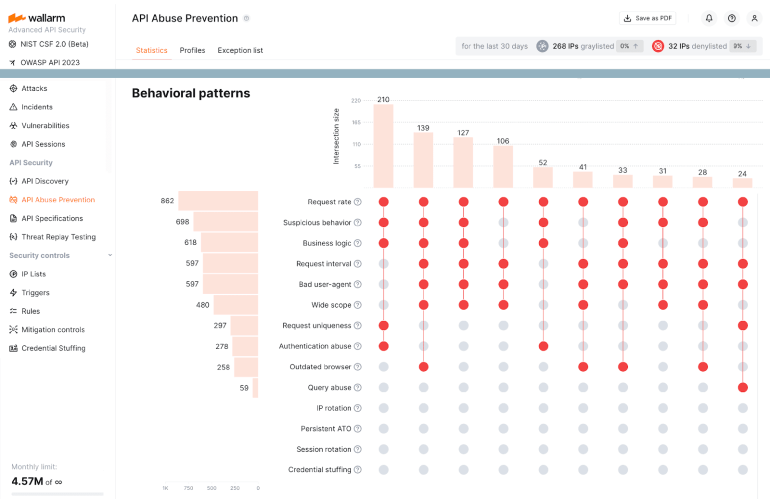Open the notifications bell icon
This screenshot has height=499, width=770.
coord(709,18)
